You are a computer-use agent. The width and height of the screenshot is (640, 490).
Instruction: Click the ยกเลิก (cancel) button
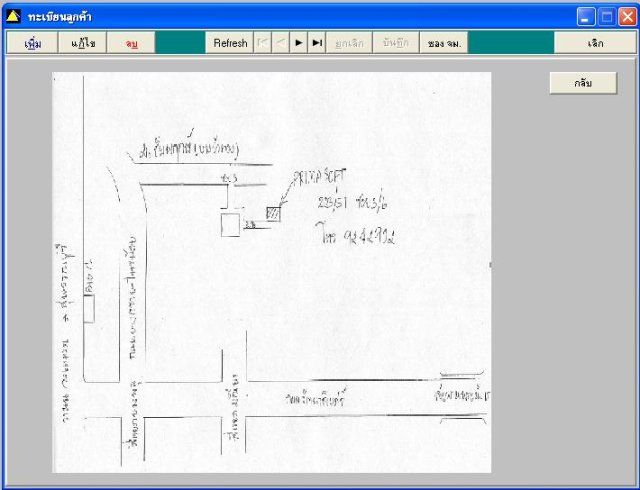(x=349, y=42)
